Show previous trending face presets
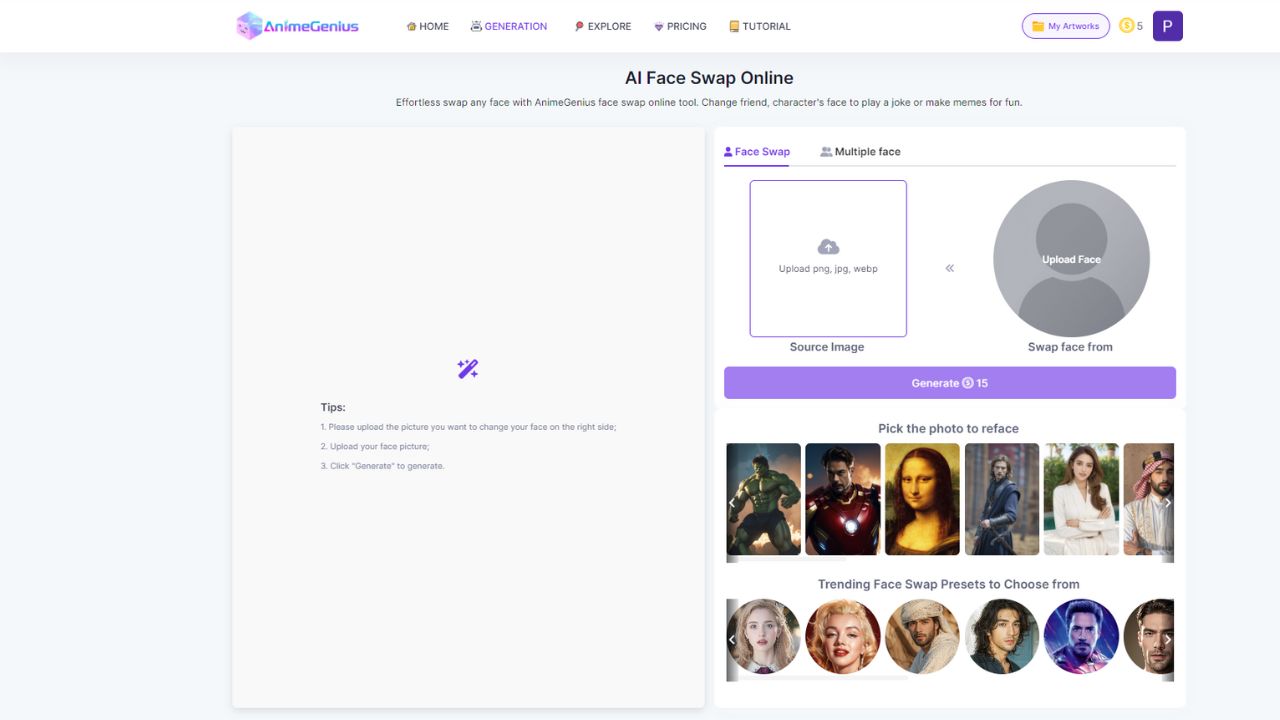The image size is (1280, 720). pos(732,639)
